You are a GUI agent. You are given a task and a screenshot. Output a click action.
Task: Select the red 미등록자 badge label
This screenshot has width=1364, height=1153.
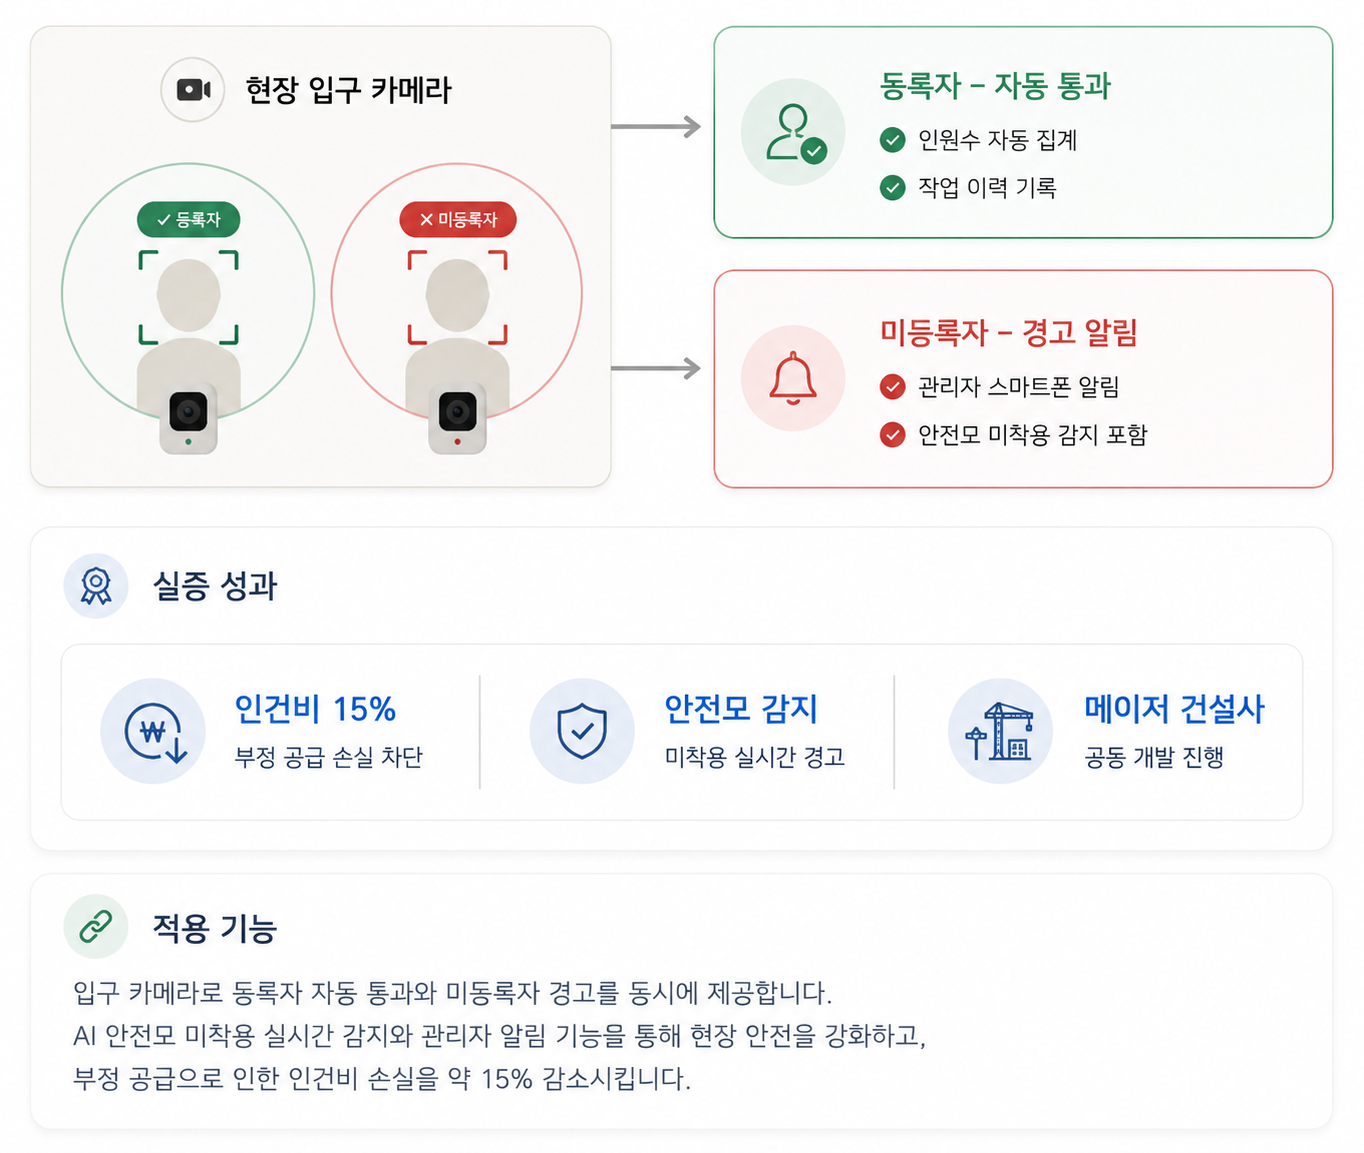click(458, 220)
